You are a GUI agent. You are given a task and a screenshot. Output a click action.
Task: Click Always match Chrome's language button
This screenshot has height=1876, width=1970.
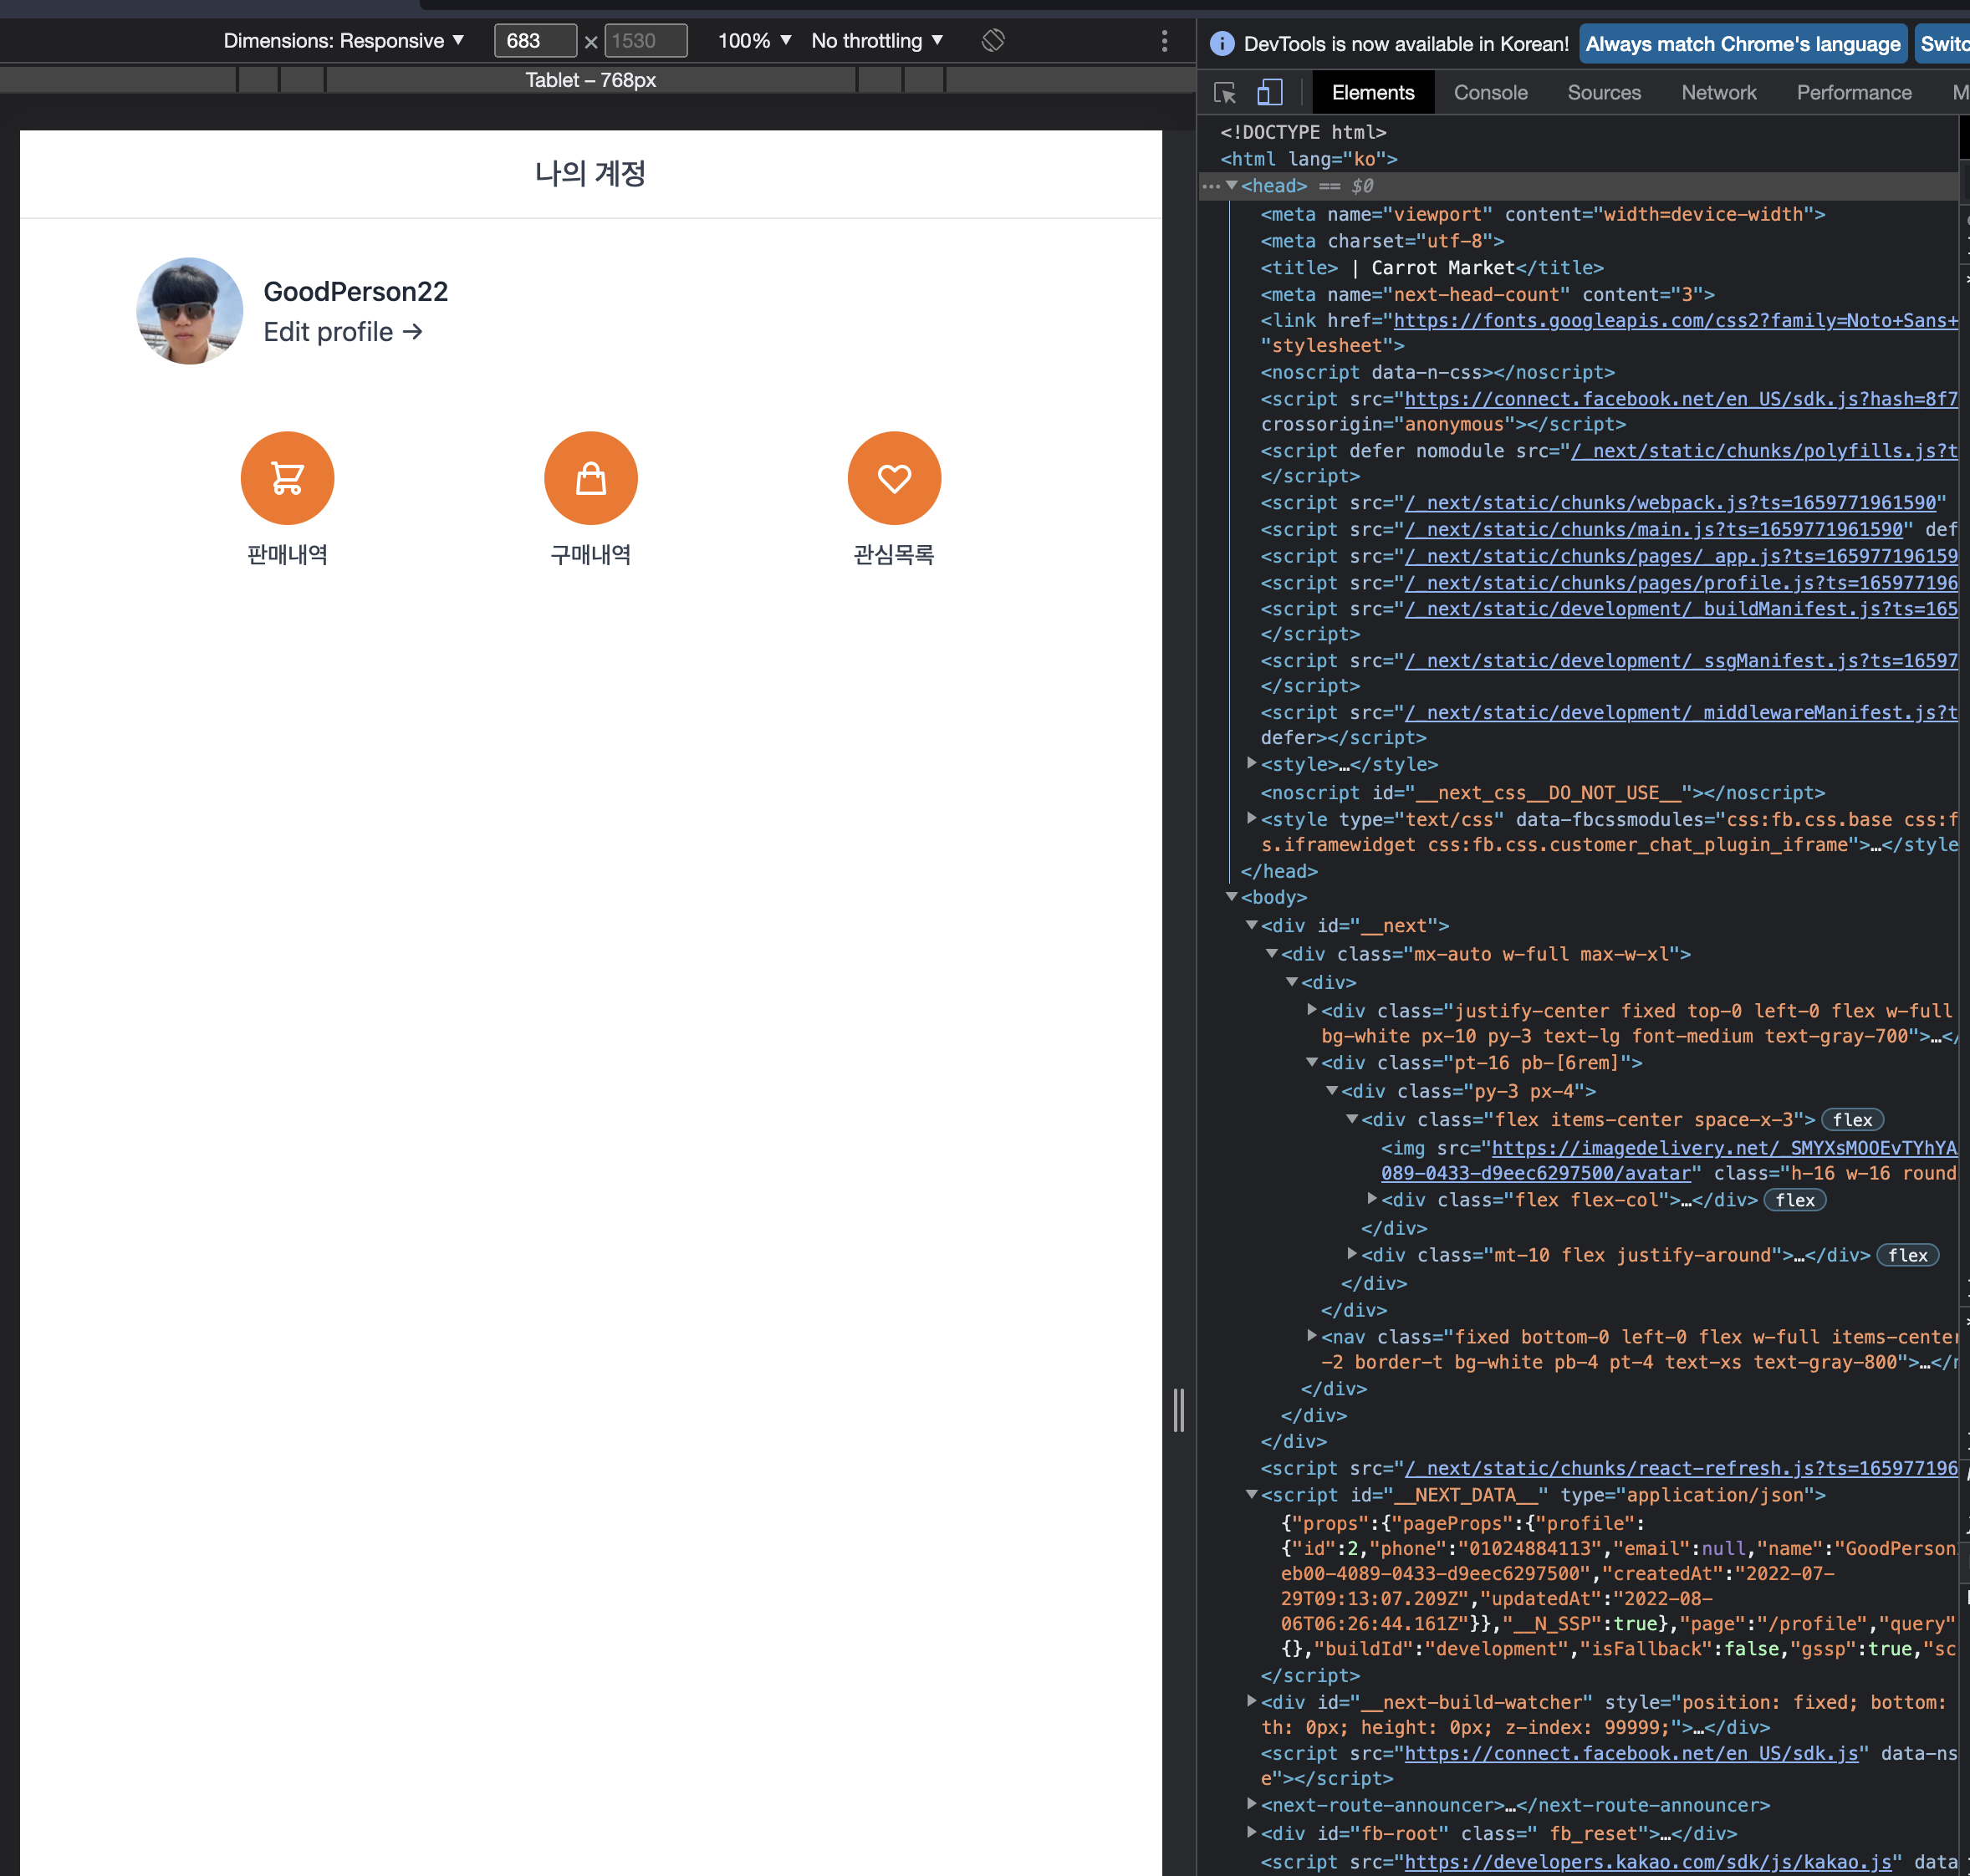(1742, 44)
